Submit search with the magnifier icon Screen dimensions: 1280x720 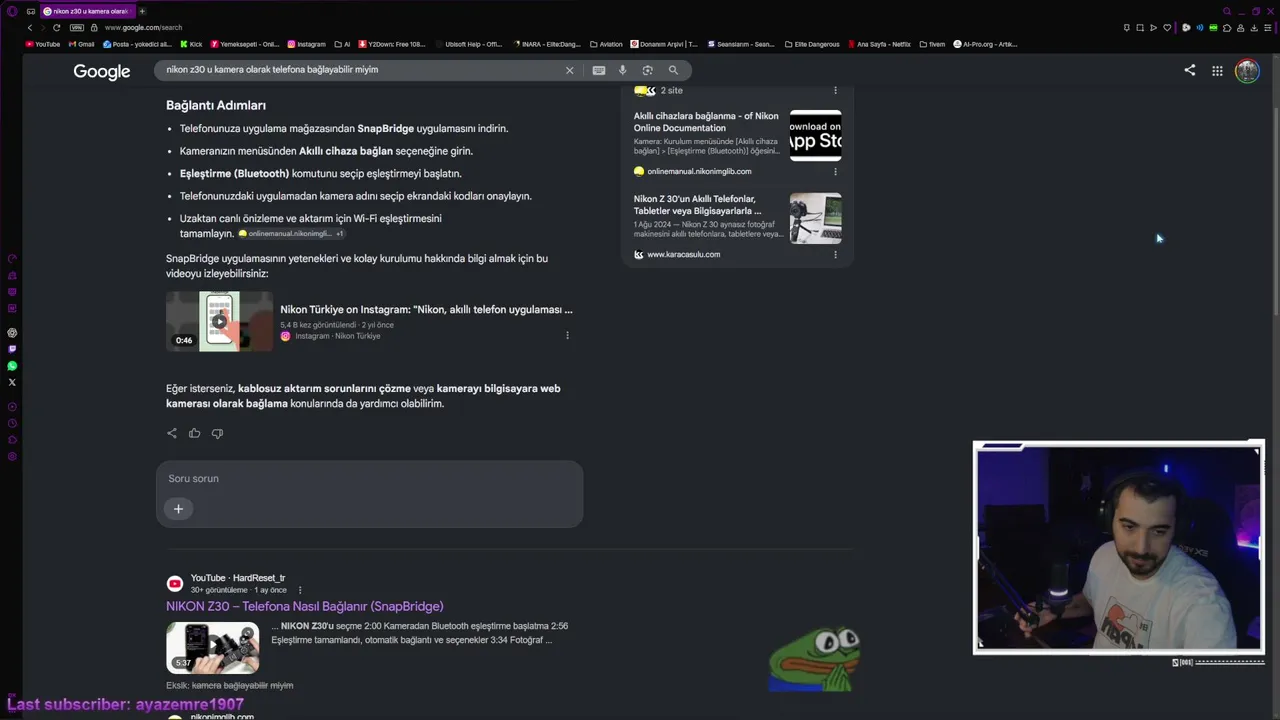click(x=673, y=70)
